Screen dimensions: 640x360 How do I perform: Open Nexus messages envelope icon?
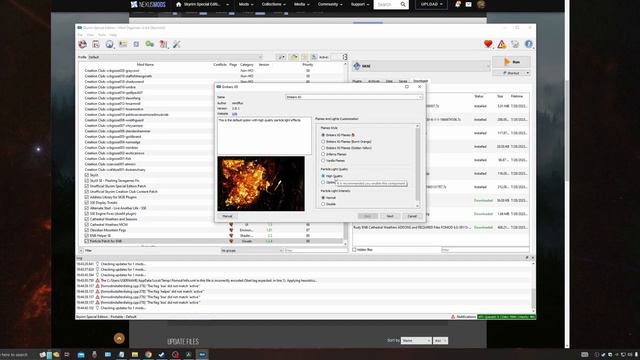pos(469,4)
